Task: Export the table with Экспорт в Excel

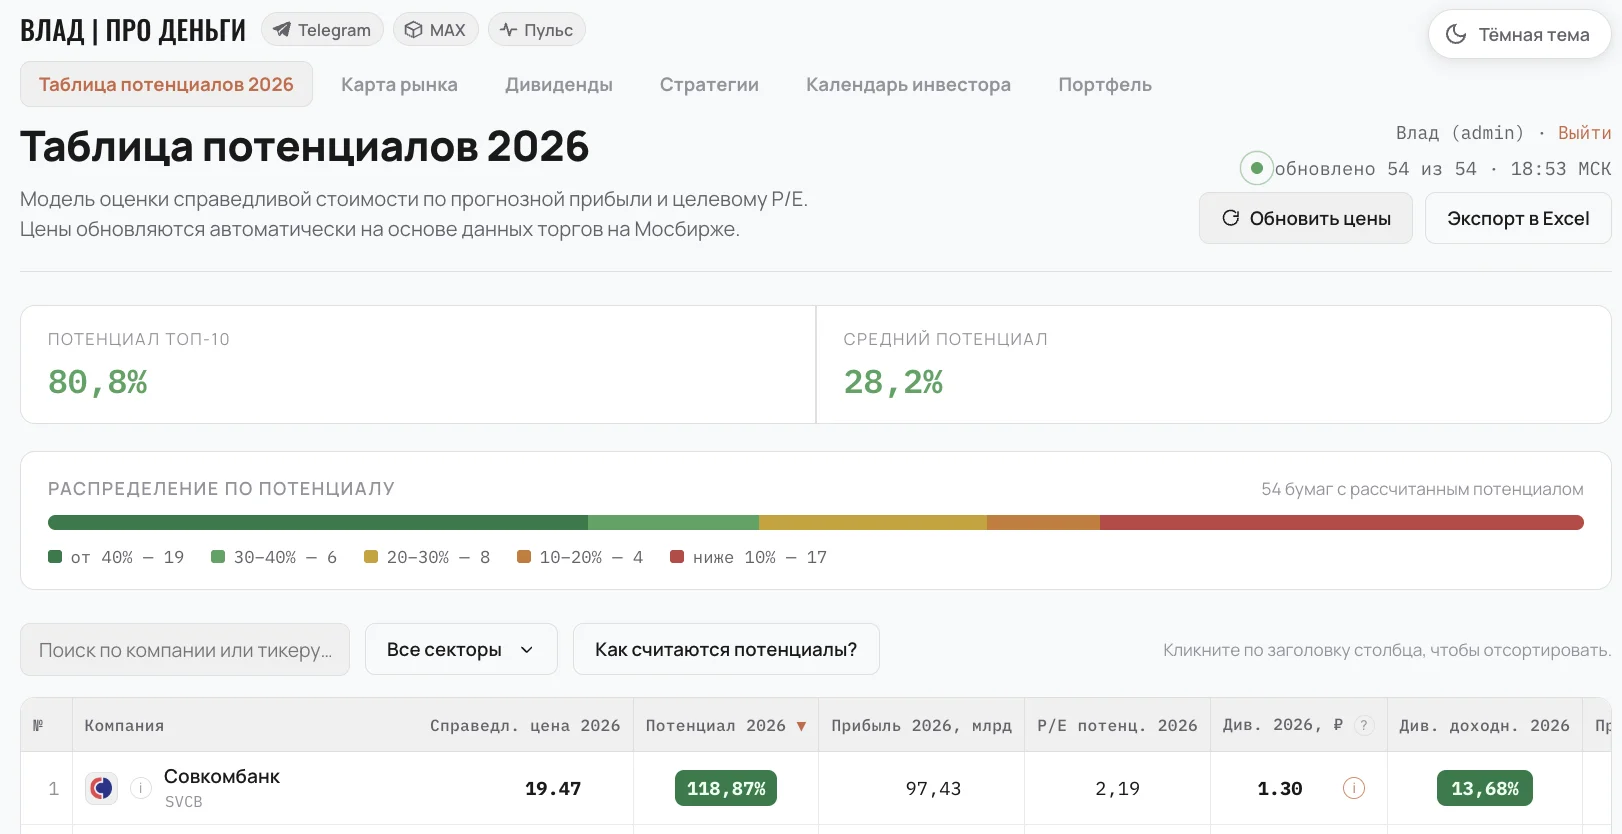Action: pos(1518,218)
